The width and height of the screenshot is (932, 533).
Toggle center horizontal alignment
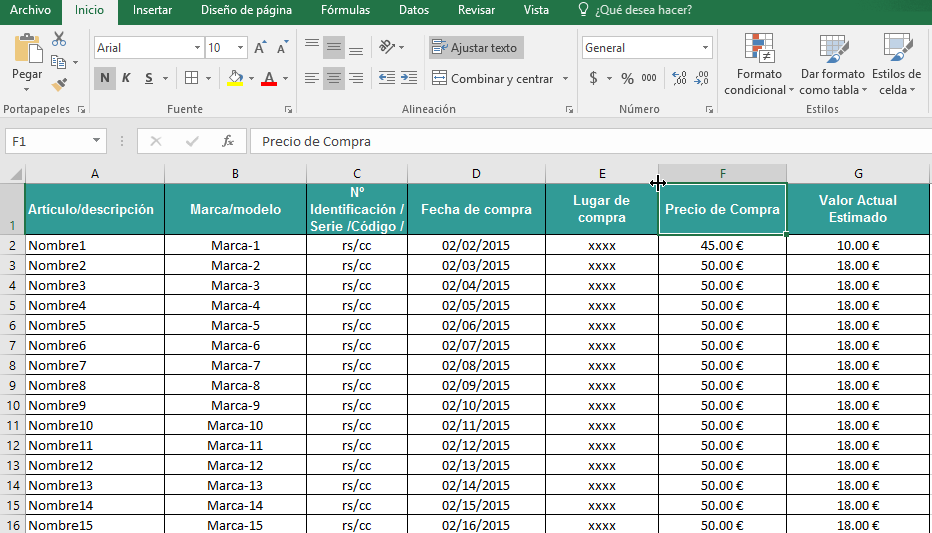(334, 78)
